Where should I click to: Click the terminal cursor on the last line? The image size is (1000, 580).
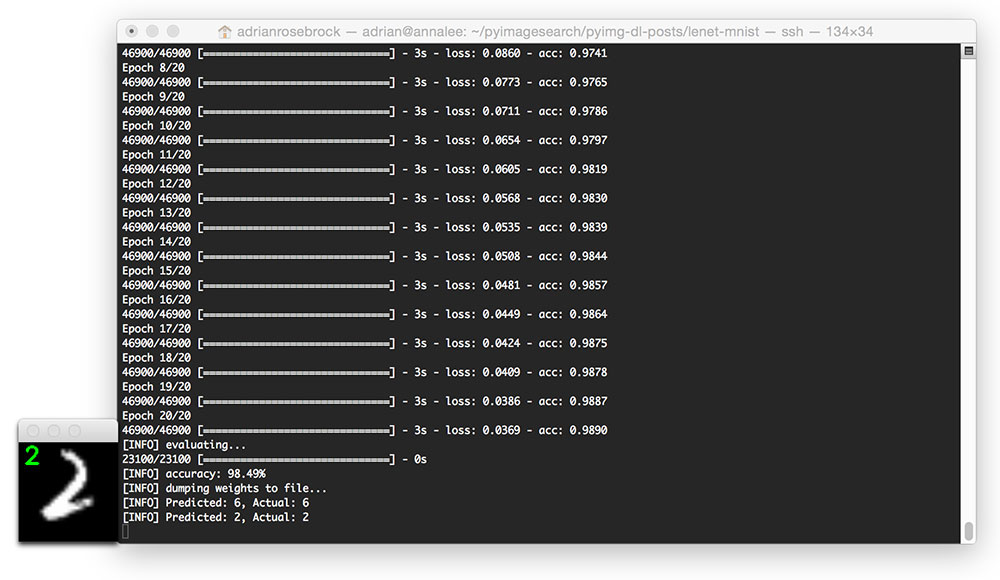(125, 532)
